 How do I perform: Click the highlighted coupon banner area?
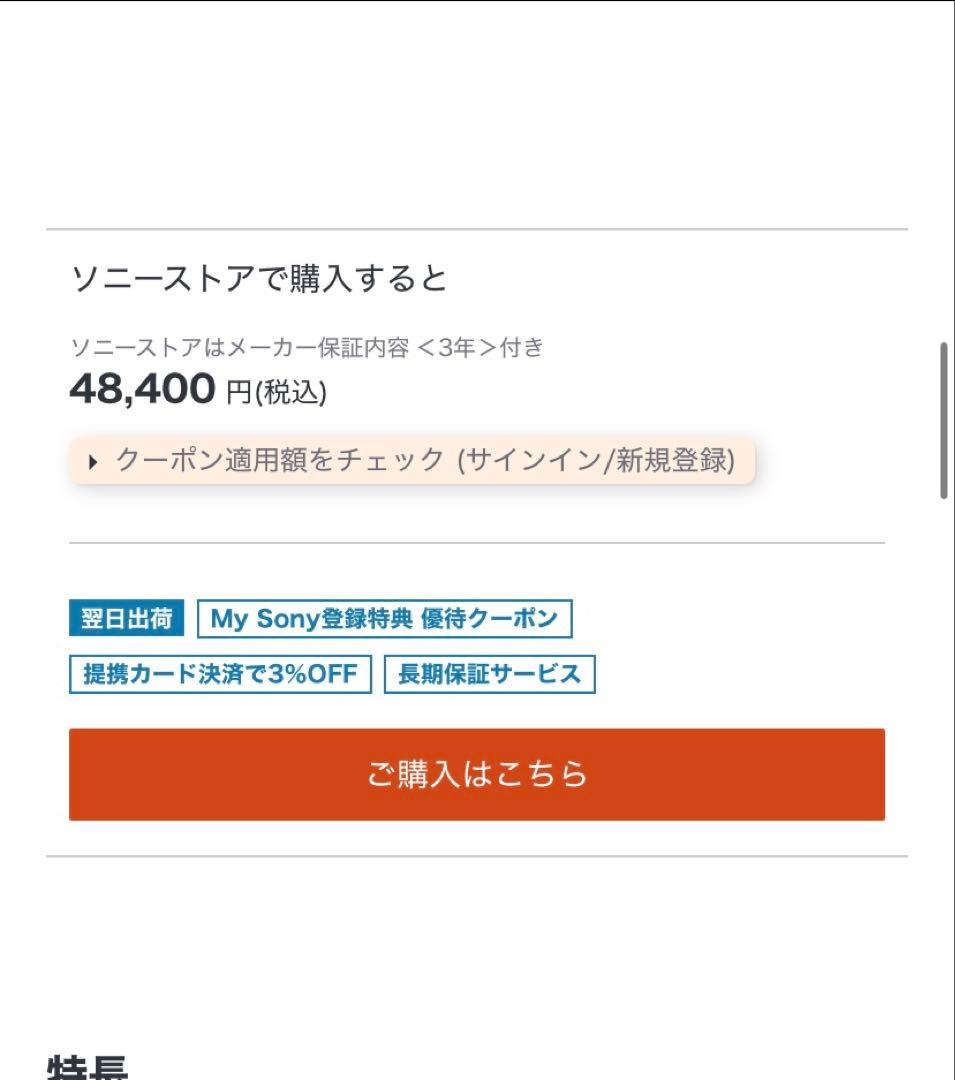click(x=410, y=461)
